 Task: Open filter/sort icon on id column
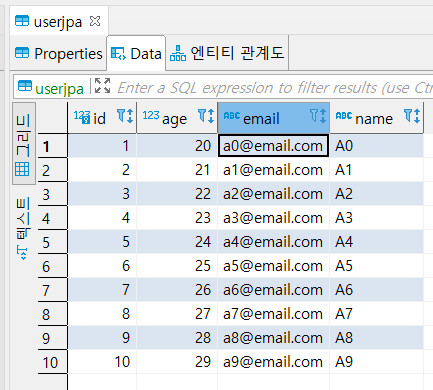click(125, 116)
